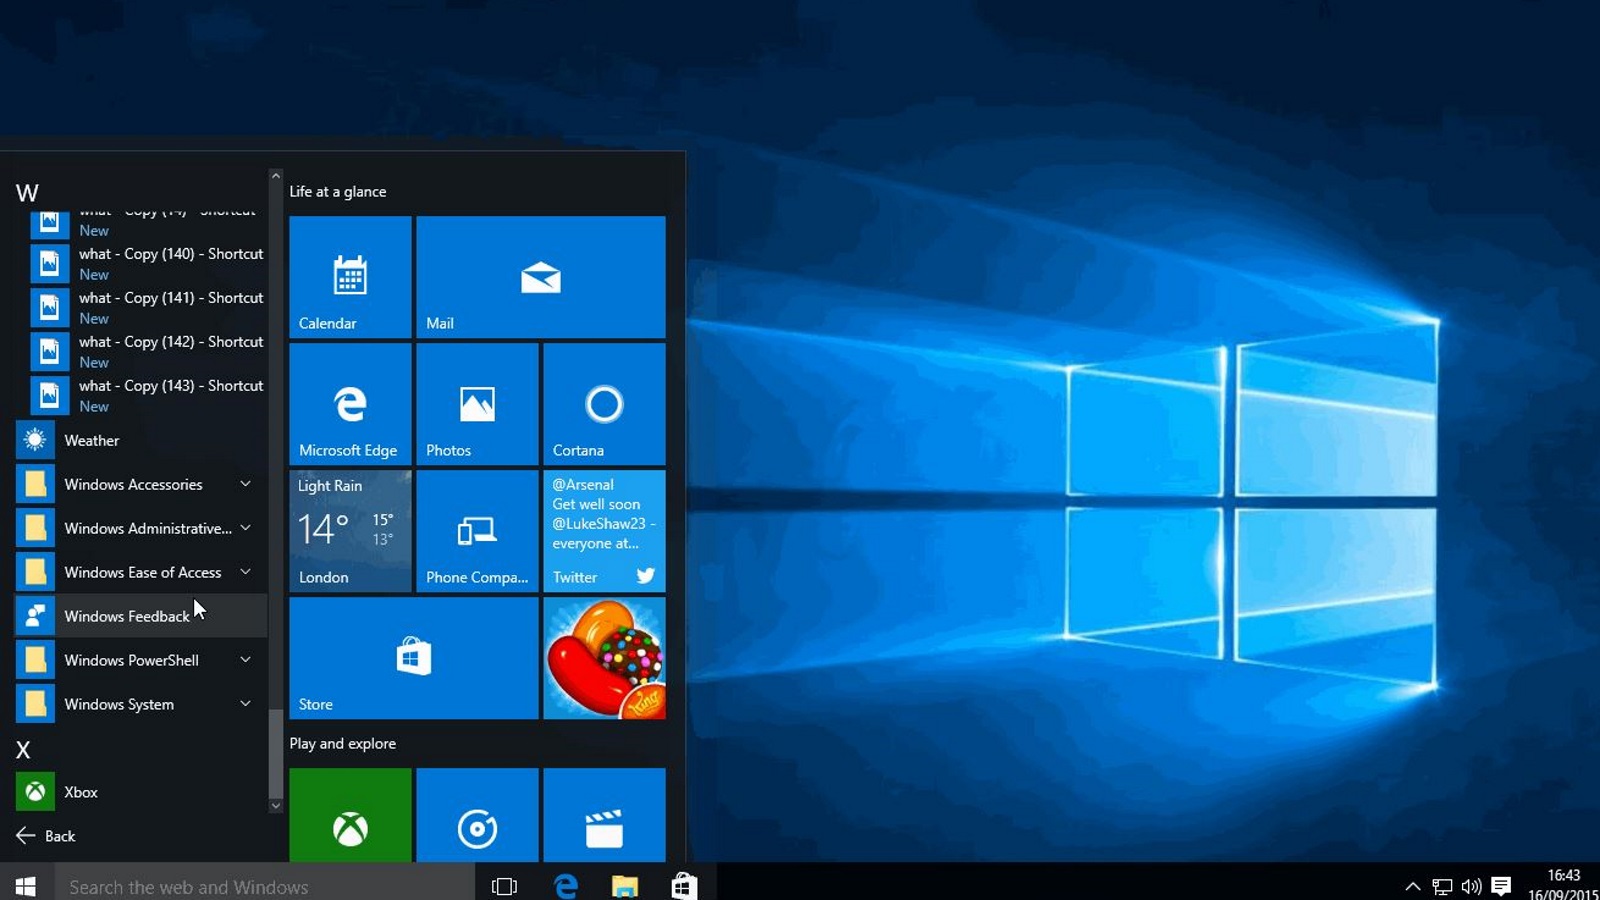
Task: Open the Photos tile
Action: pos(477,404)
